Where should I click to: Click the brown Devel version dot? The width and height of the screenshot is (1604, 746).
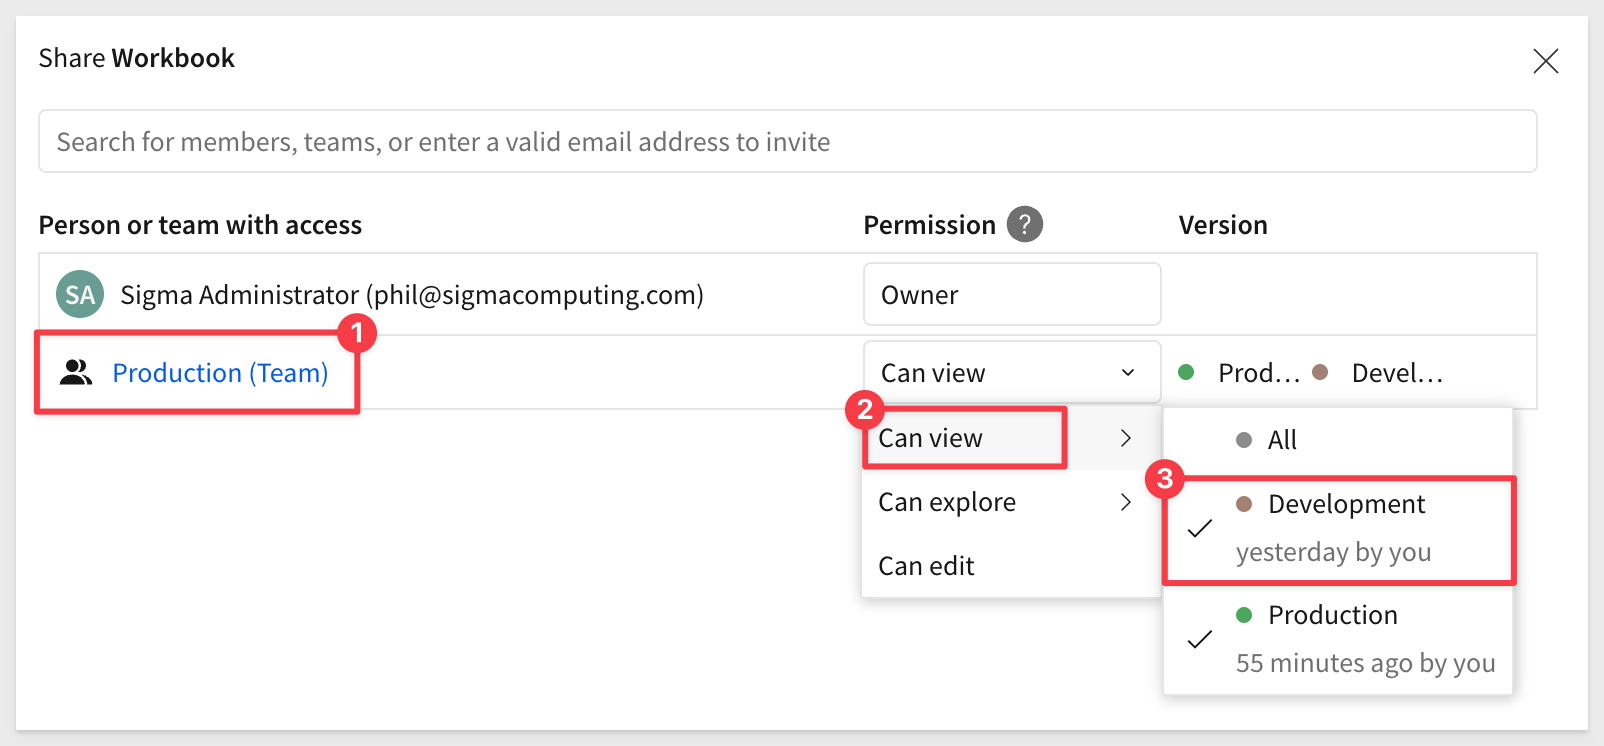click(1320, 372)
